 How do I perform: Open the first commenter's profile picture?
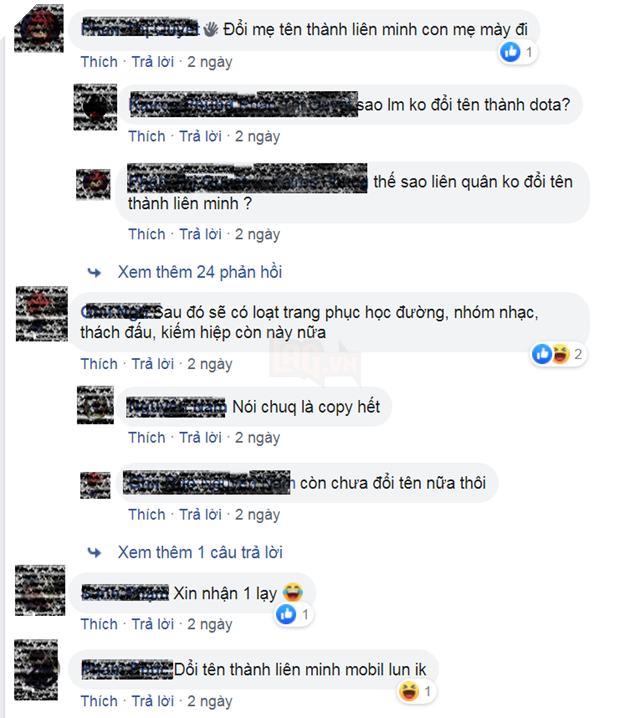pos(39,28)
